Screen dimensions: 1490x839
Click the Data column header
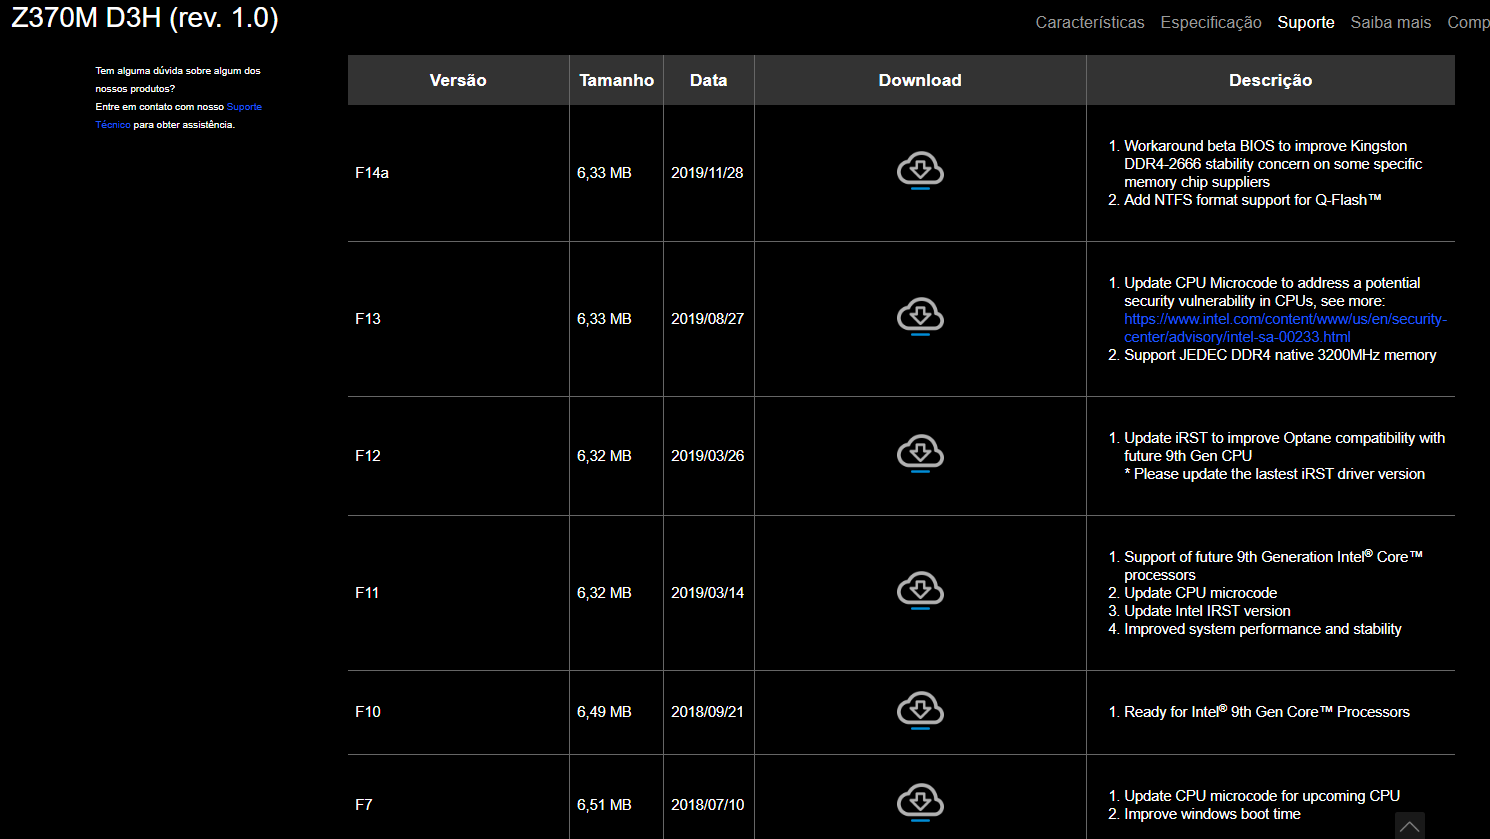(708, 80)
